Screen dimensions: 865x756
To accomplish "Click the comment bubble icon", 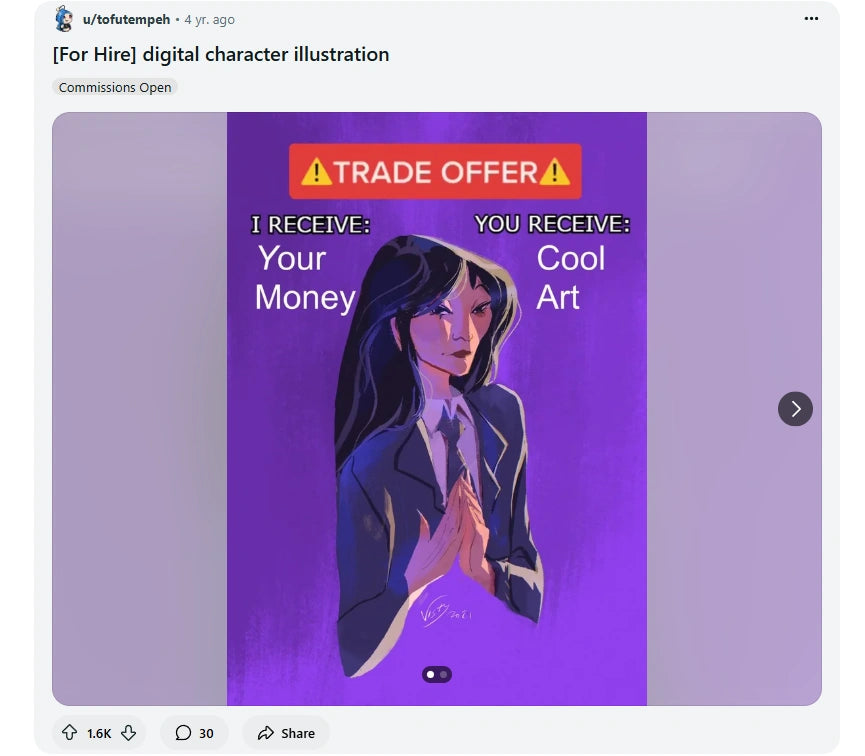I will [x=183, y=733].
